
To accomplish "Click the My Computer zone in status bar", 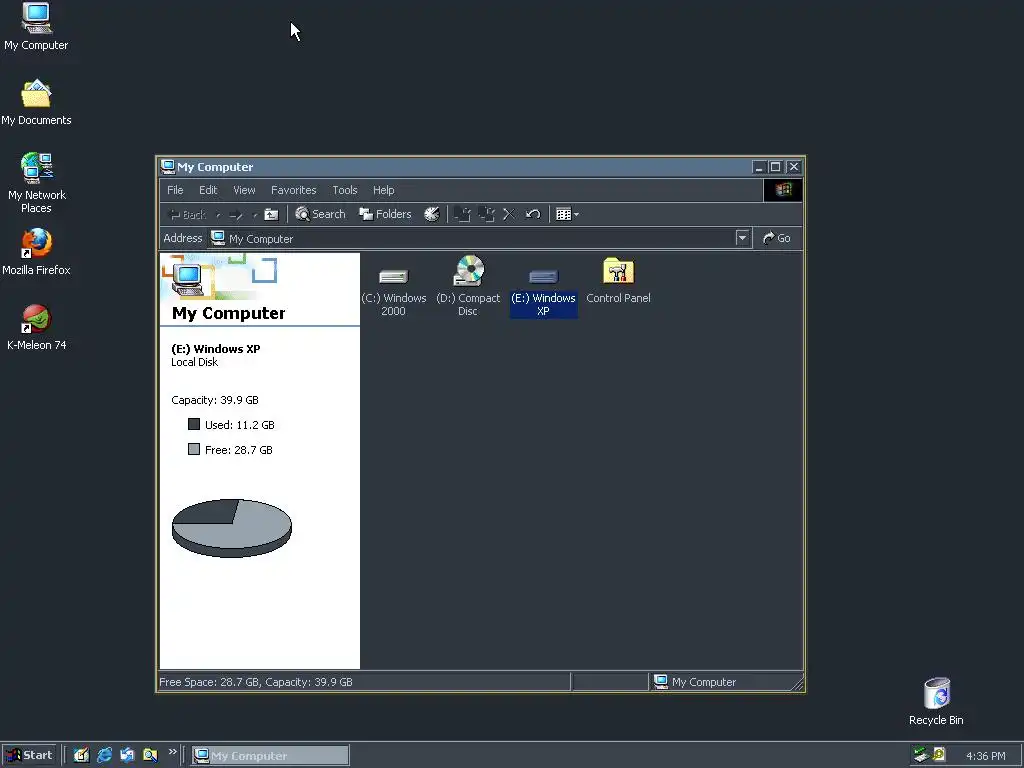I will coord(726,682).
